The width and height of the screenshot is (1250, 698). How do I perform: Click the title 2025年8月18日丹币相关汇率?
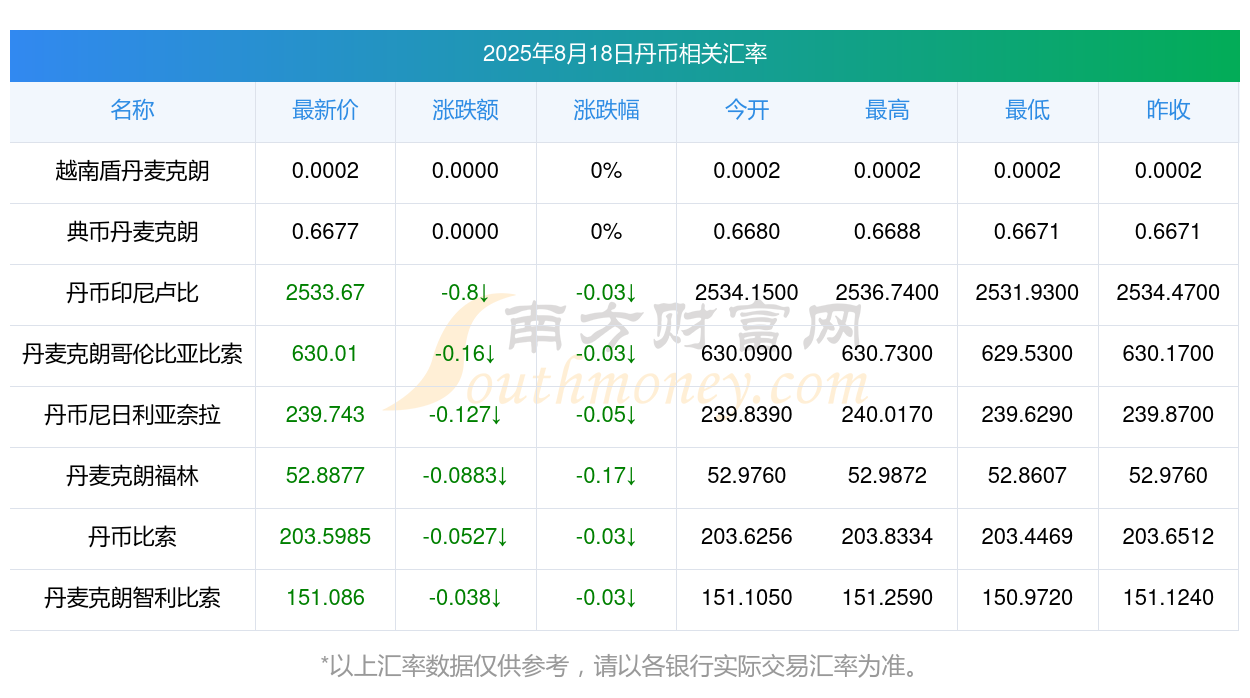click(x=625, y=54)
